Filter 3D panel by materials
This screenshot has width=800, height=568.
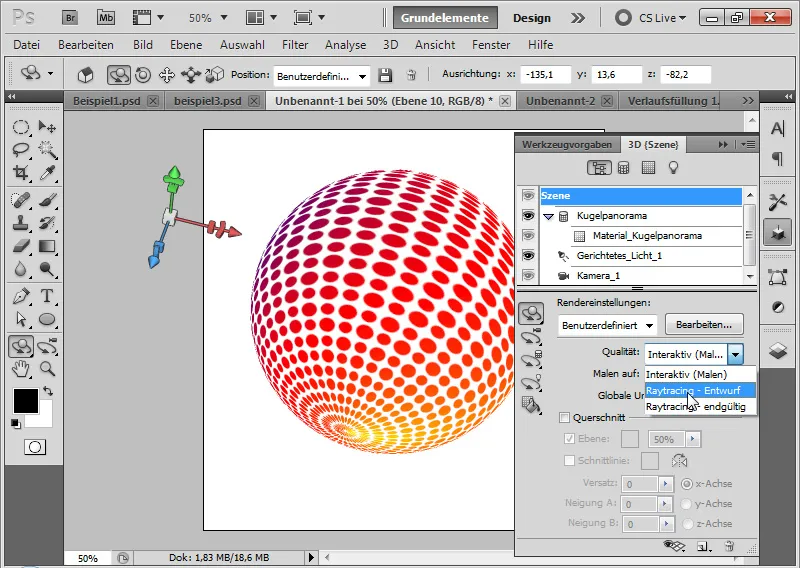tap(648, 167)
